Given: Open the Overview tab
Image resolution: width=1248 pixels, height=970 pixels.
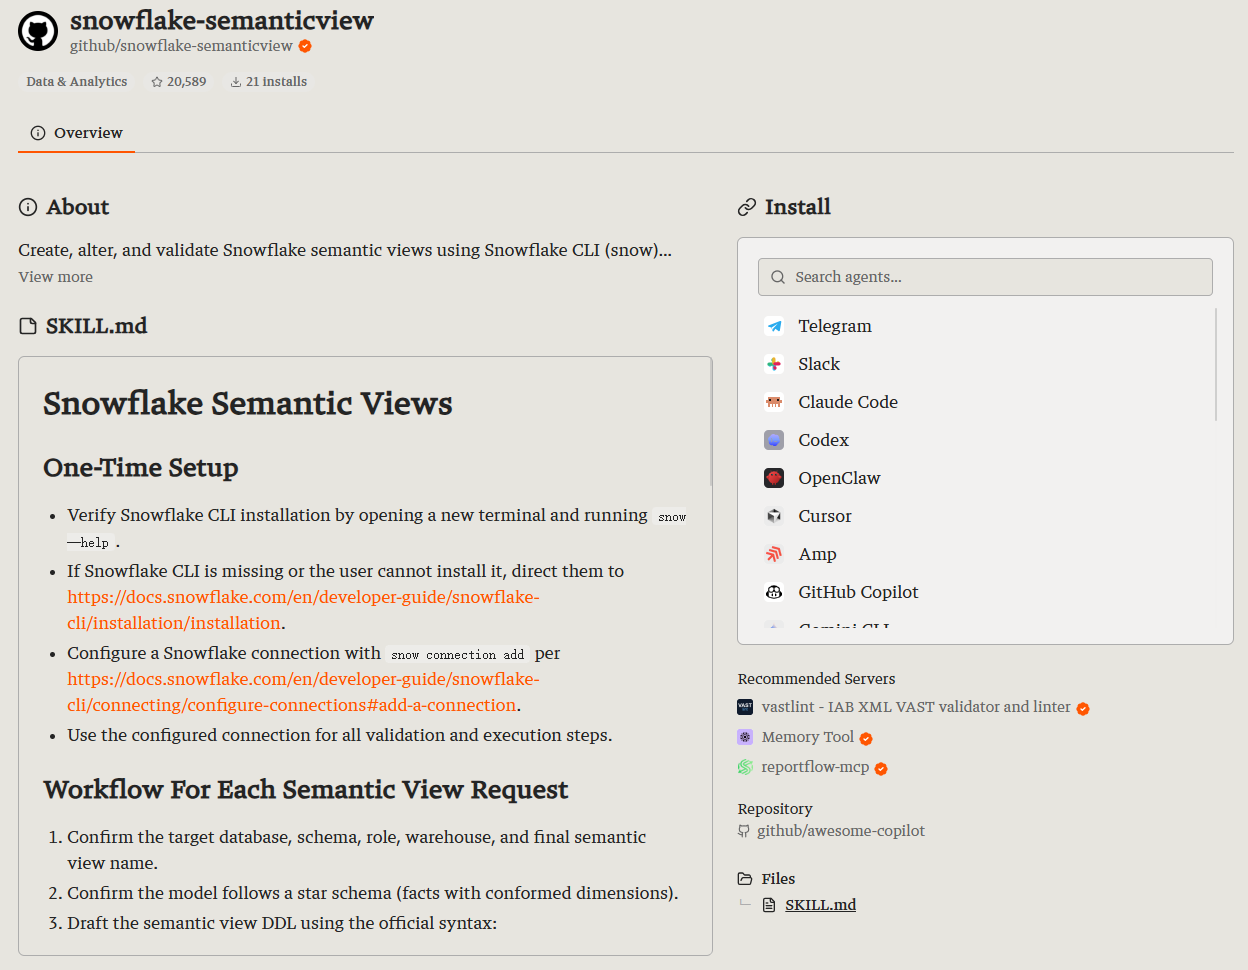Looking at the screenshot, I should [x=76, y=133].
